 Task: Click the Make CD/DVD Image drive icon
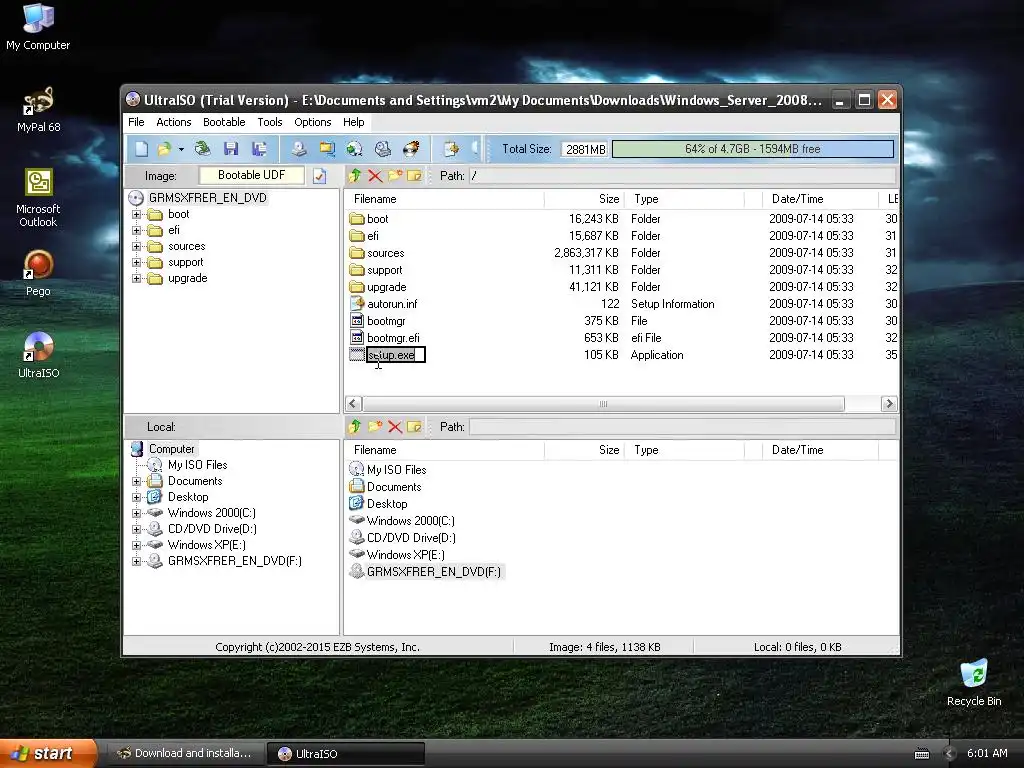click(x=299, y=149)
